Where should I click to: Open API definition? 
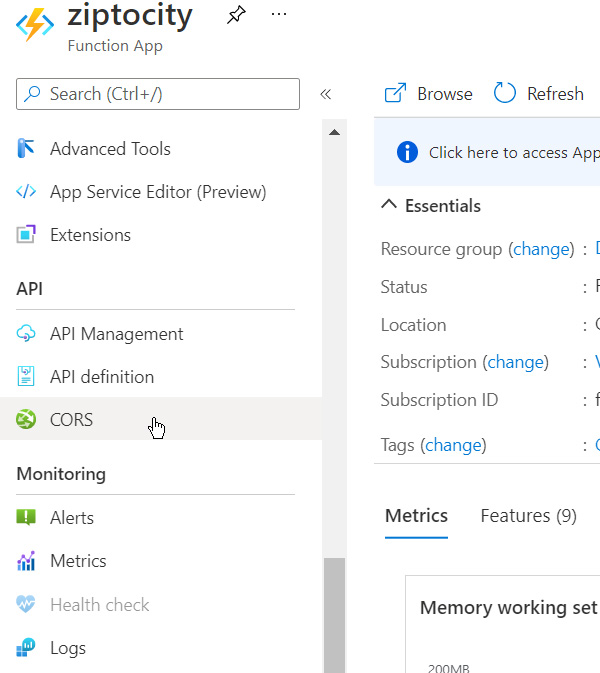coord(102,377)
